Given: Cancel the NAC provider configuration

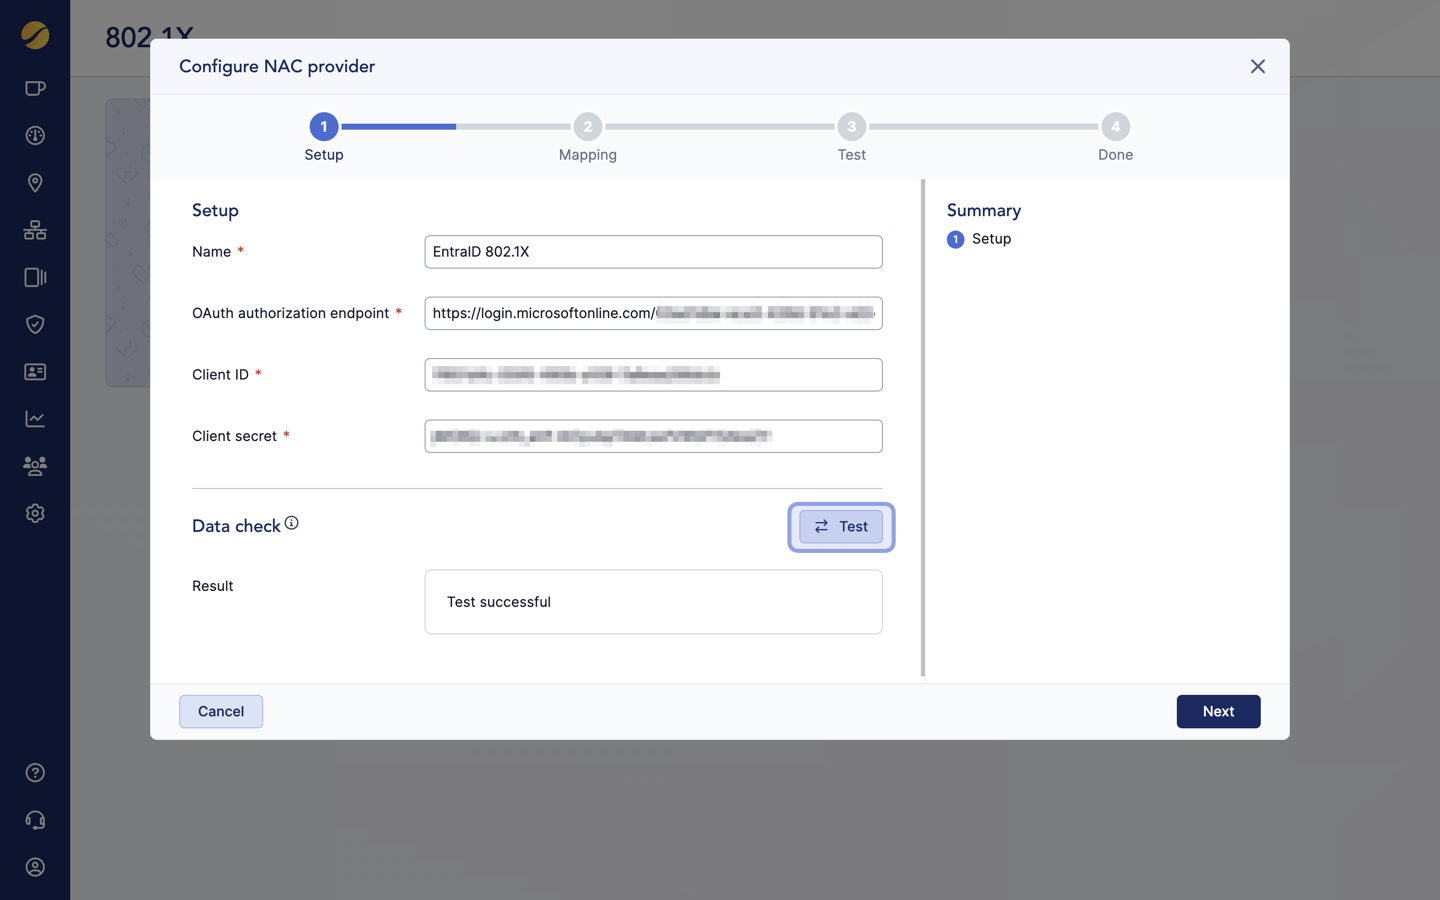Looking at the screenshot, I should point(221,711).
